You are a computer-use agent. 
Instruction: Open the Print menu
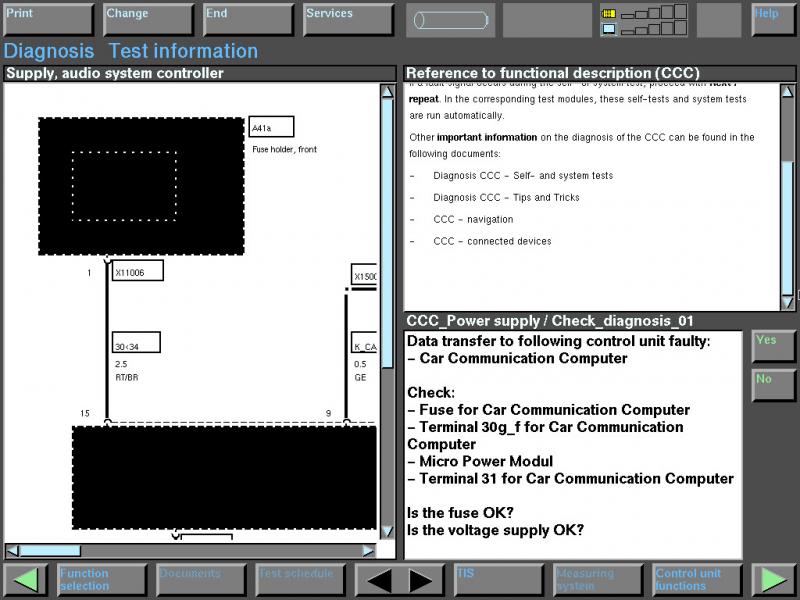click(48, 20)
